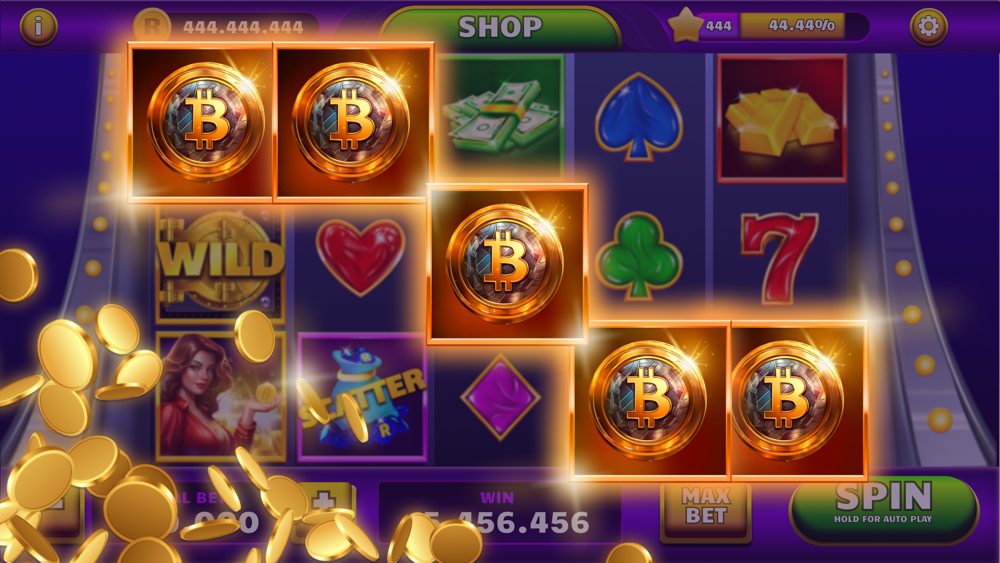Click the WIN amount display
Screen dimensions: 1000x563
click(499, 514)
